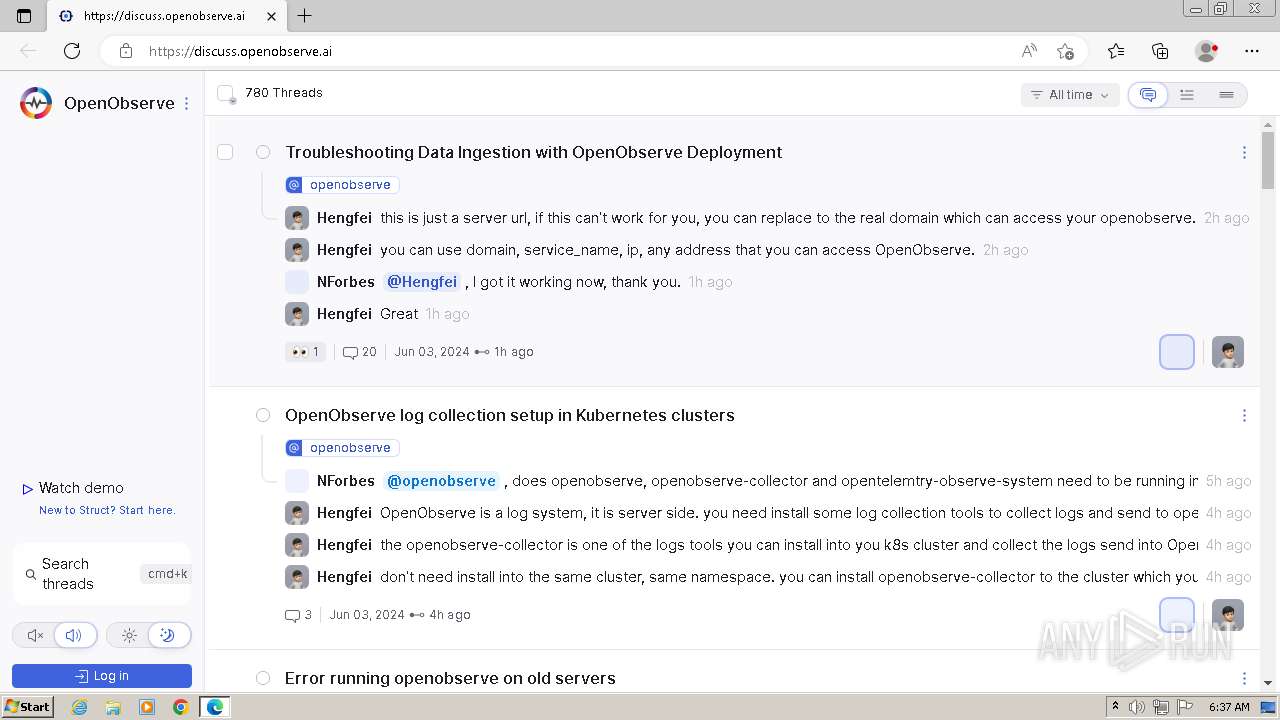Open a new browser tab
The height and width of the screenshot is (720, 1280).
[x=305, y=16]
